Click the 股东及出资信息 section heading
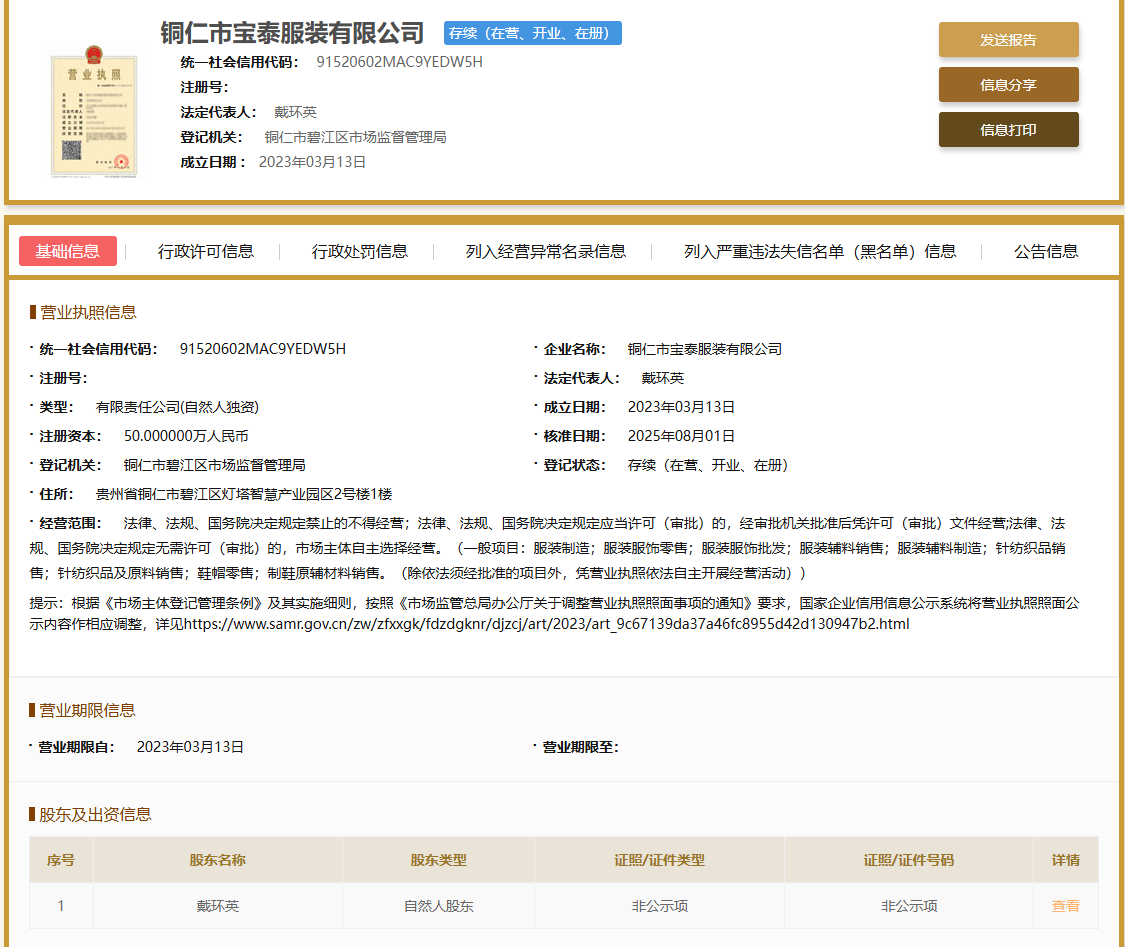 pos(95,814)
